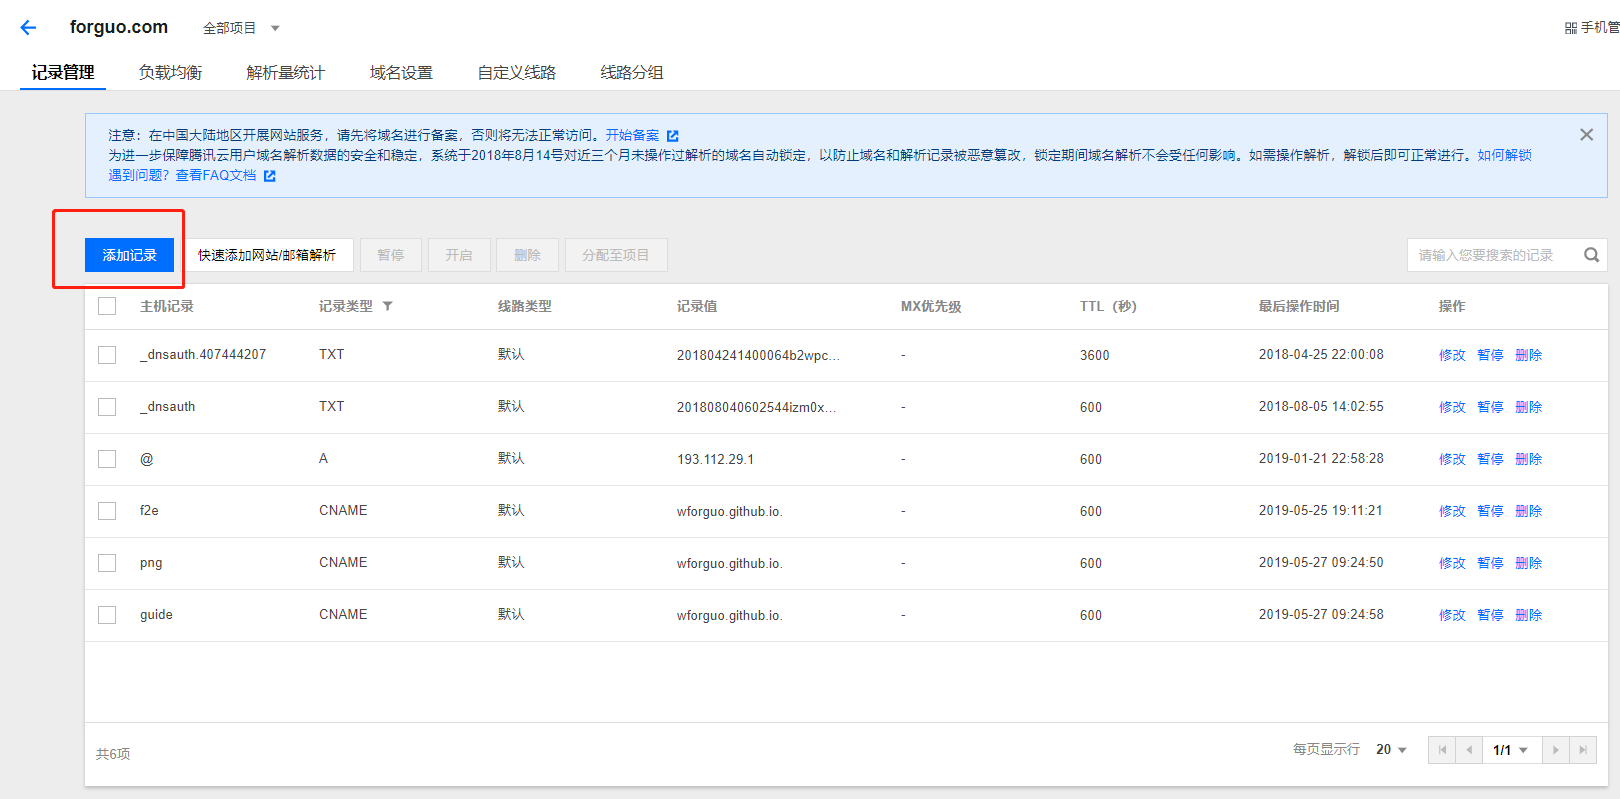The width and height of the screenshot is (1620, 799).
Task: Focus the record search input field
Action: 1494,255
